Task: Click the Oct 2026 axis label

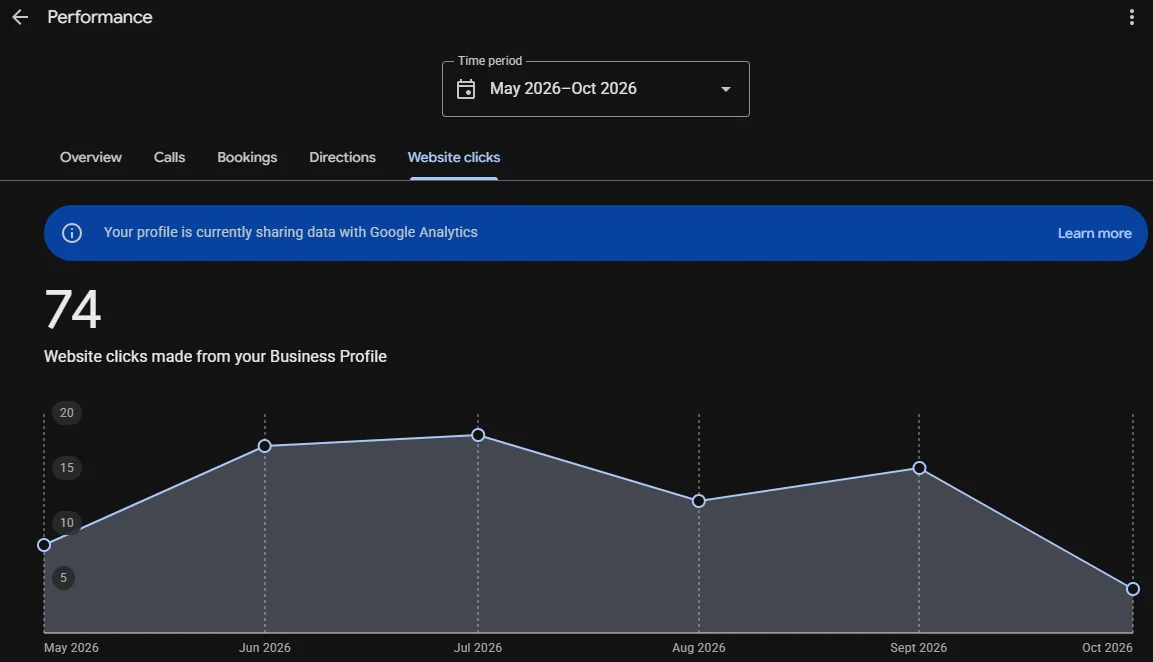Action: (x=1107, y=648)
